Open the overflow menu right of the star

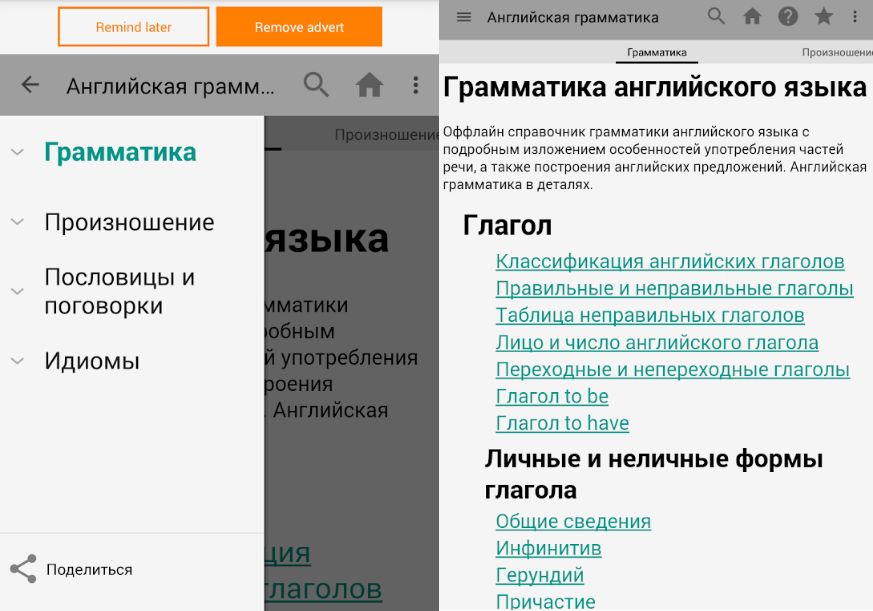click(x=855, y=17)
